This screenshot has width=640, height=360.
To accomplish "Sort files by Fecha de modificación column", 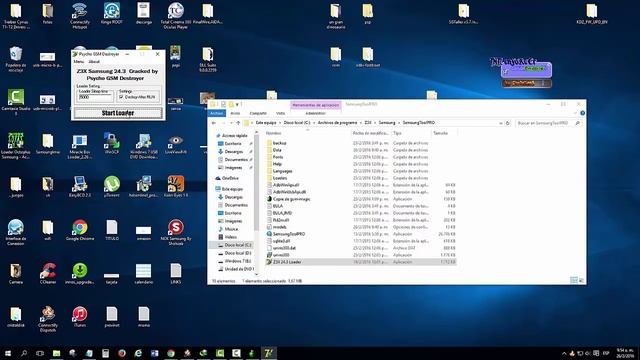I will coord(371,133).
